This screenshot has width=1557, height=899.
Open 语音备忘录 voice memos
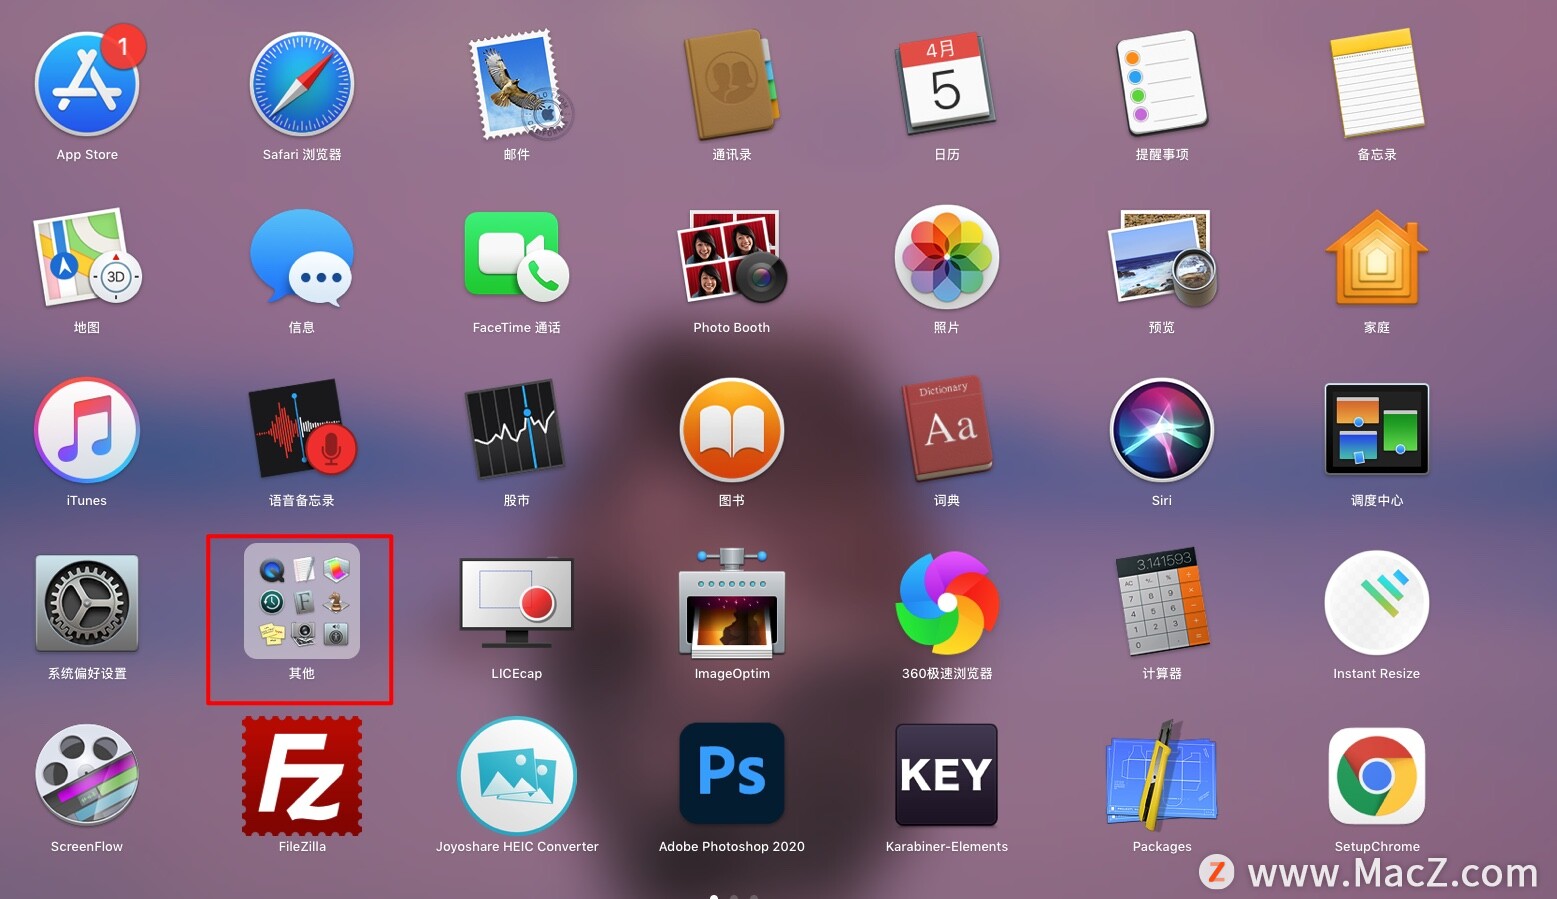tap(302, 430)
